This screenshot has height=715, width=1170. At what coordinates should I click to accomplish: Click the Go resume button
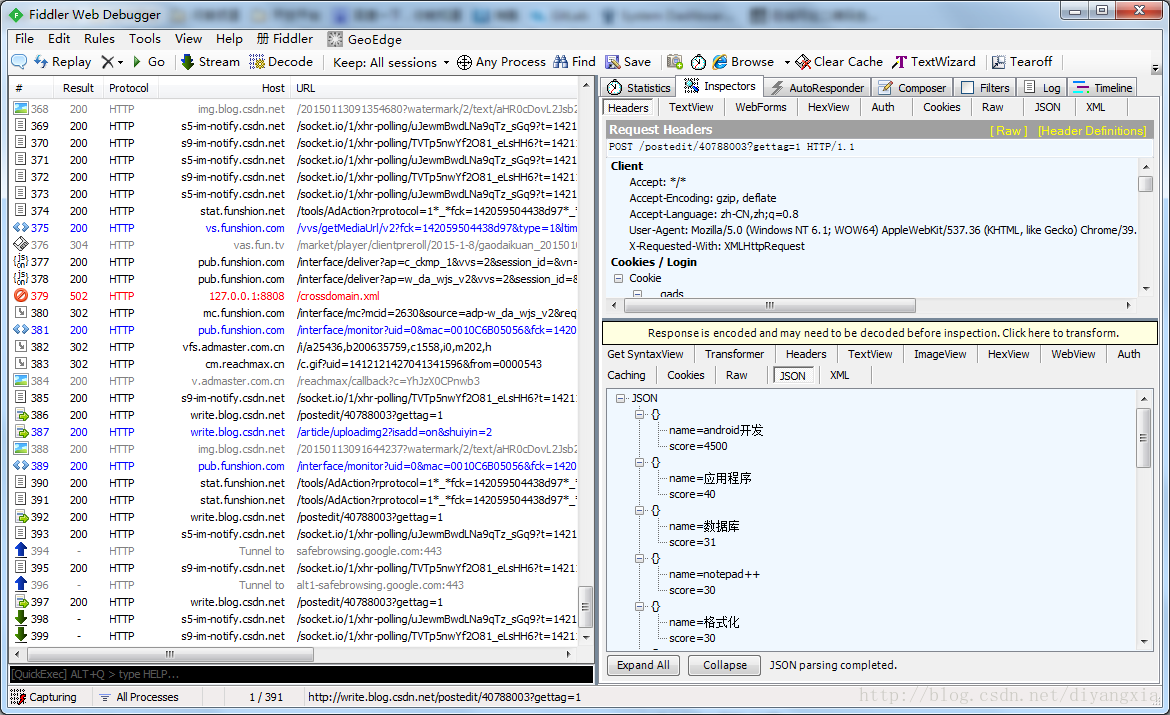pos(148,62)
